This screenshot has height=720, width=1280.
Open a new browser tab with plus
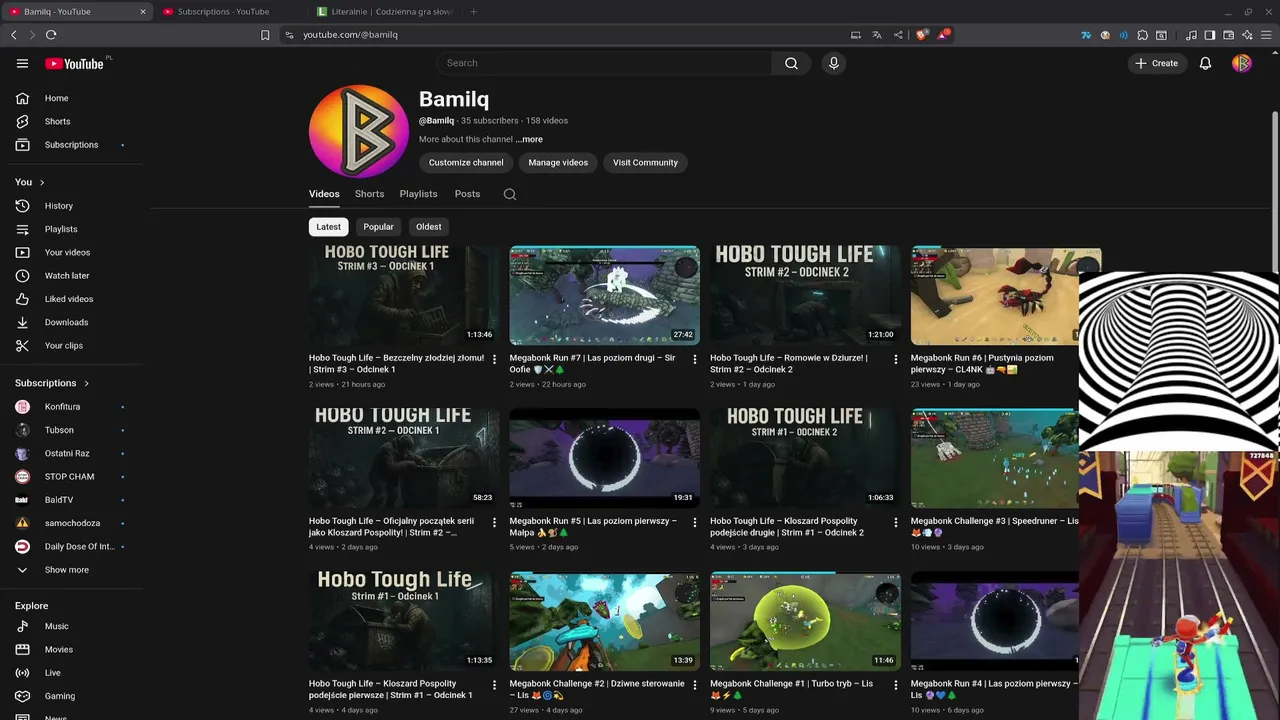473,12
